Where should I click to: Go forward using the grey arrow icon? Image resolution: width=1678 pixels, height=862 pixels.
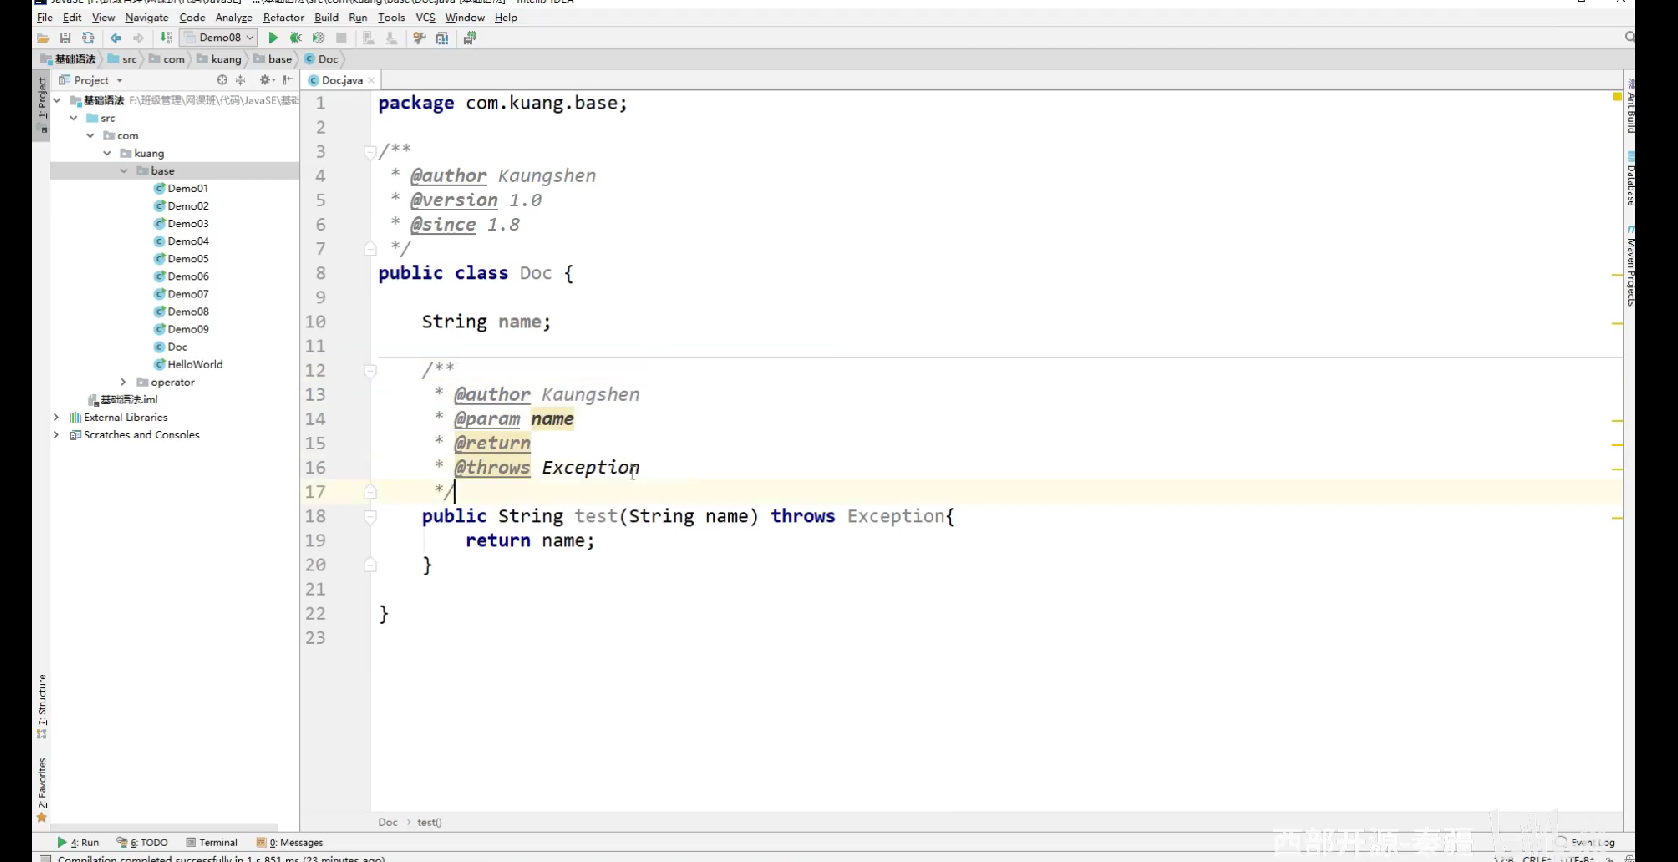pyautogui.click(x=139, y=38)
